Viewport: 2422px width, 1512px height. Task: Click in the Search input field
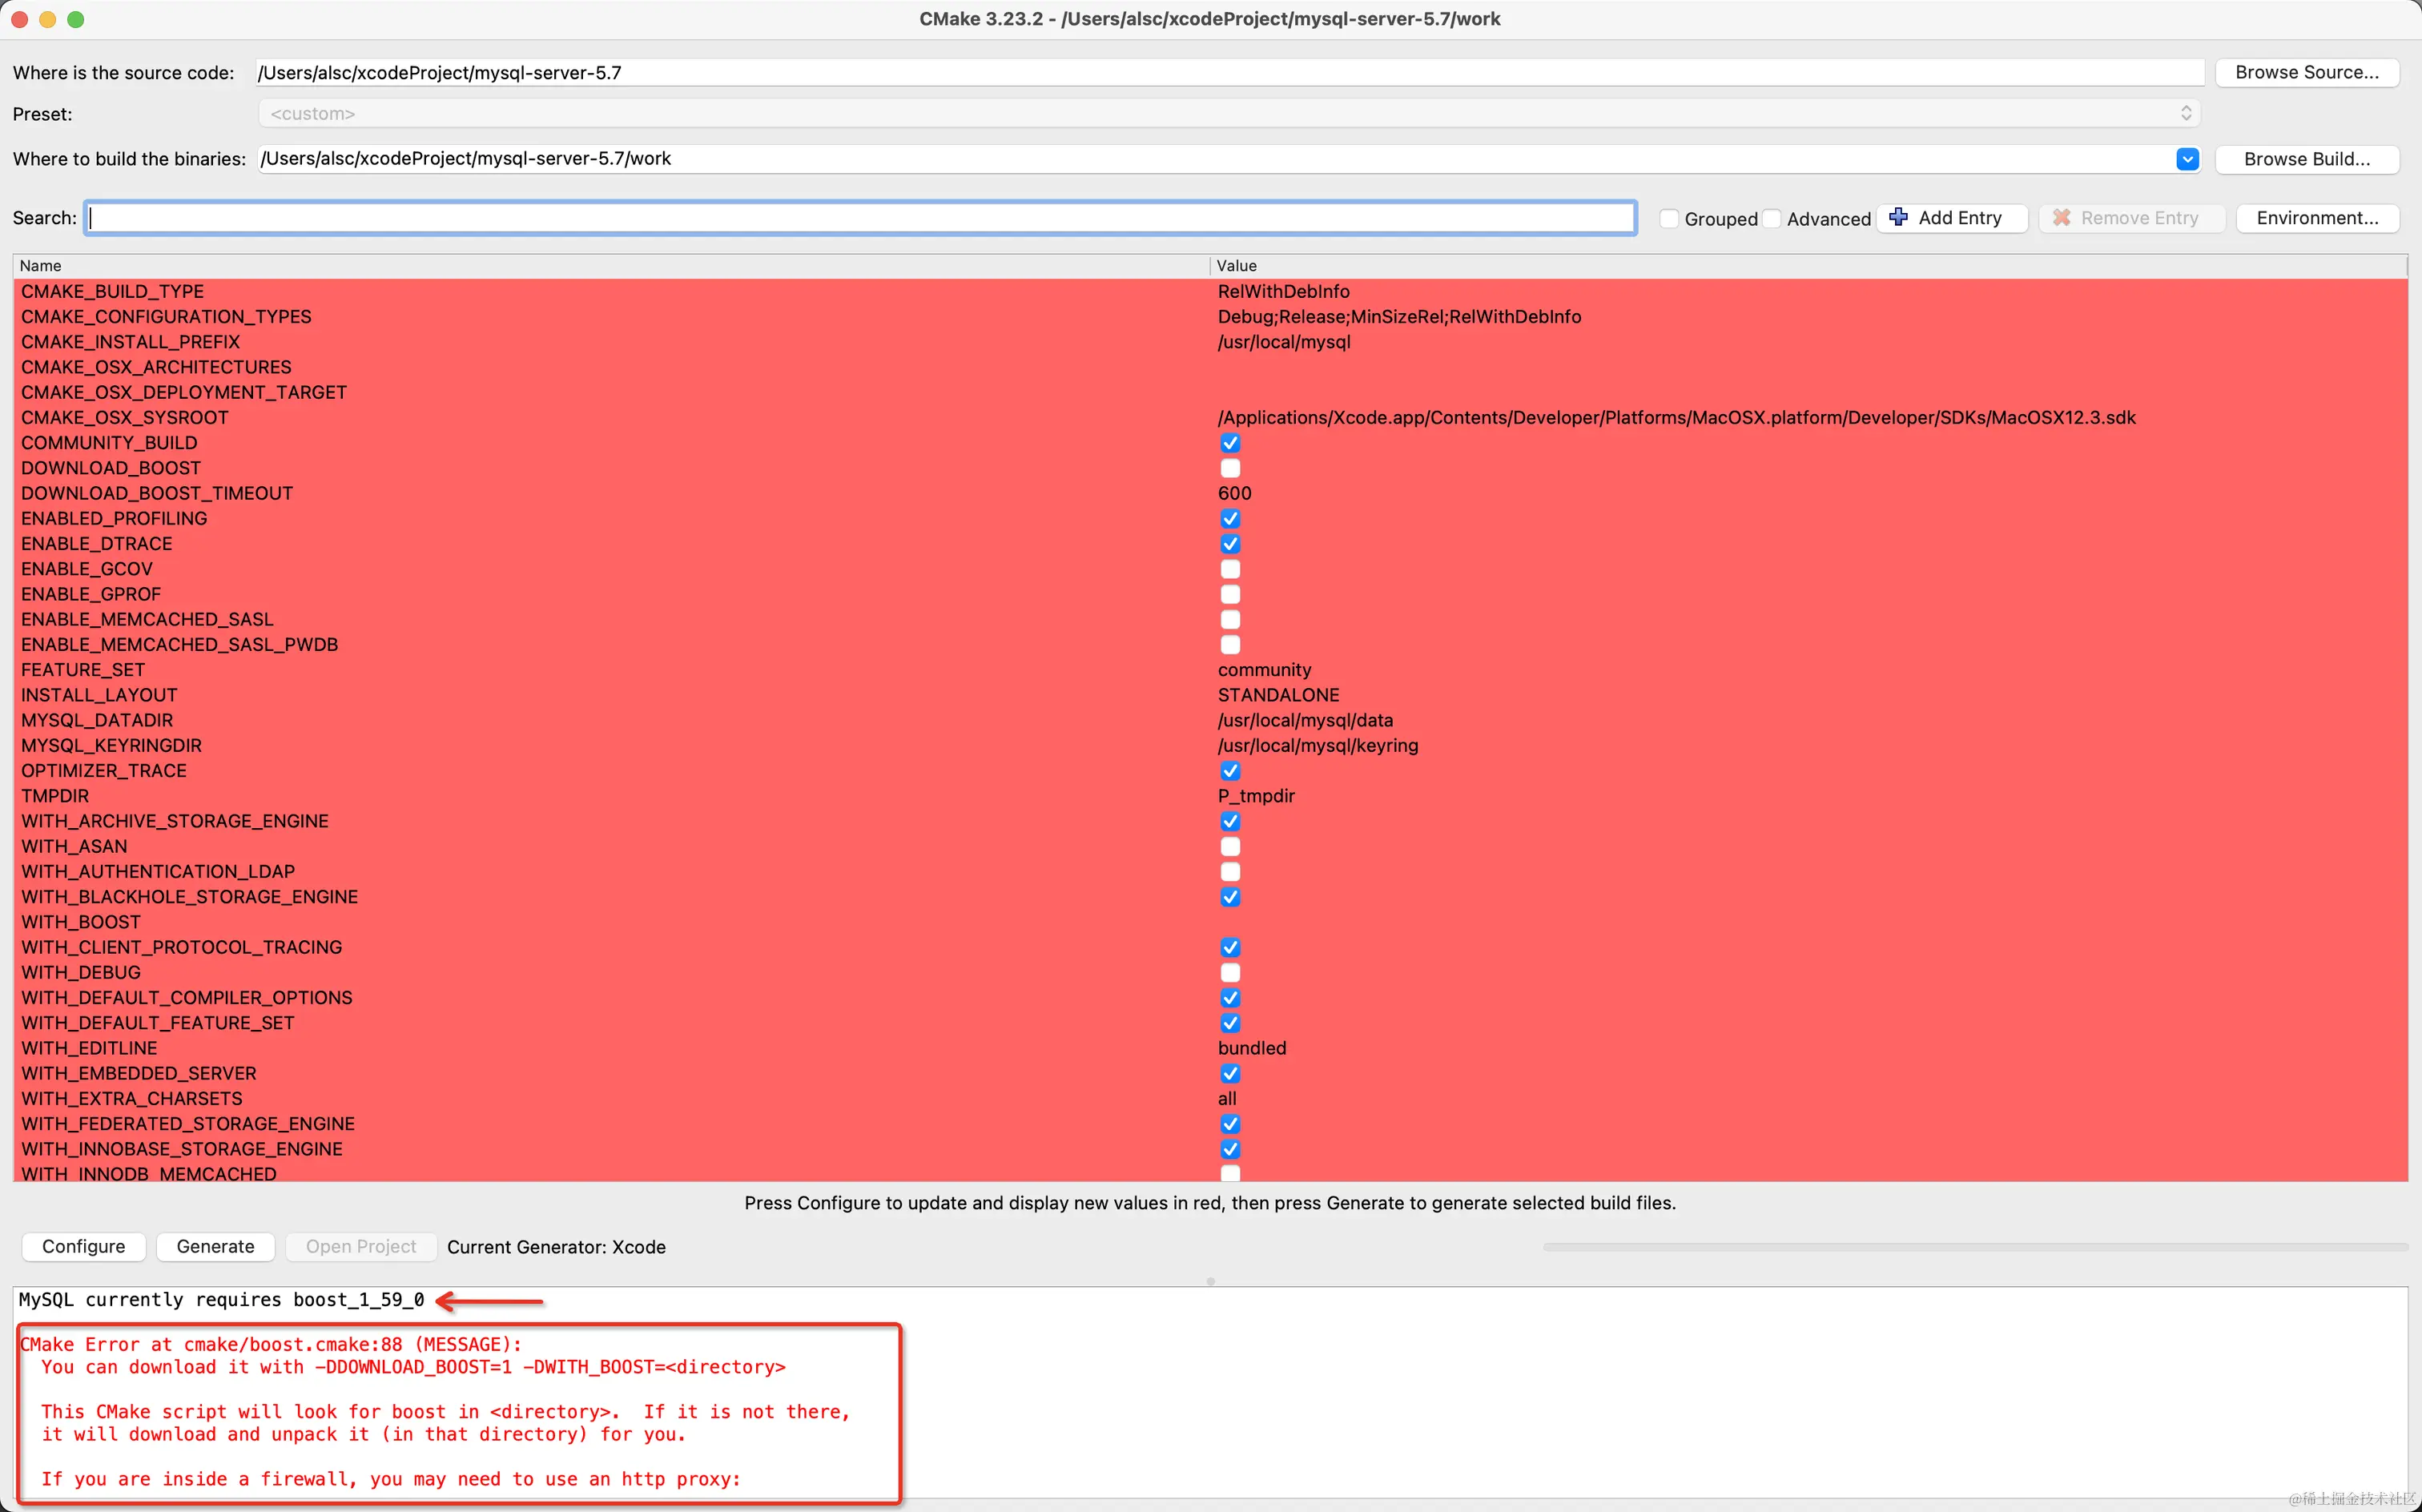pos(860,218)
